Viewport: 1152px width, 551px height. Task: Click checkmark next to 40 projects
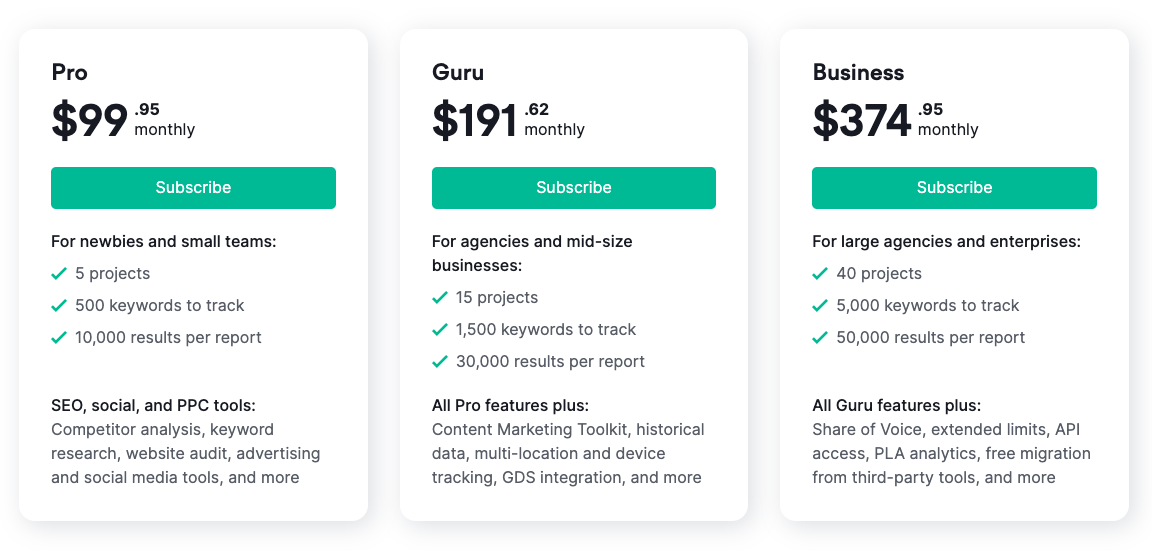(x=821, y=274)
